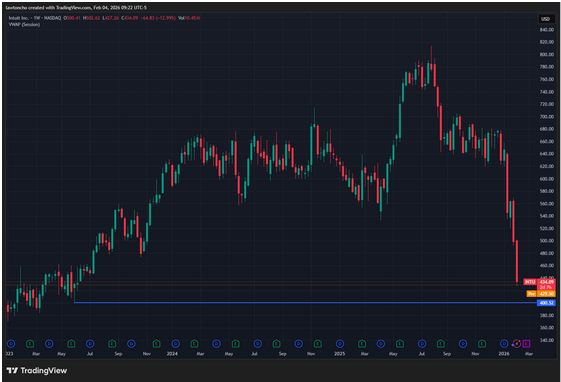Viewport: 561px width, 382px height.
Task: Select the dividend marker at 2025 start
Action: [340, 344]
